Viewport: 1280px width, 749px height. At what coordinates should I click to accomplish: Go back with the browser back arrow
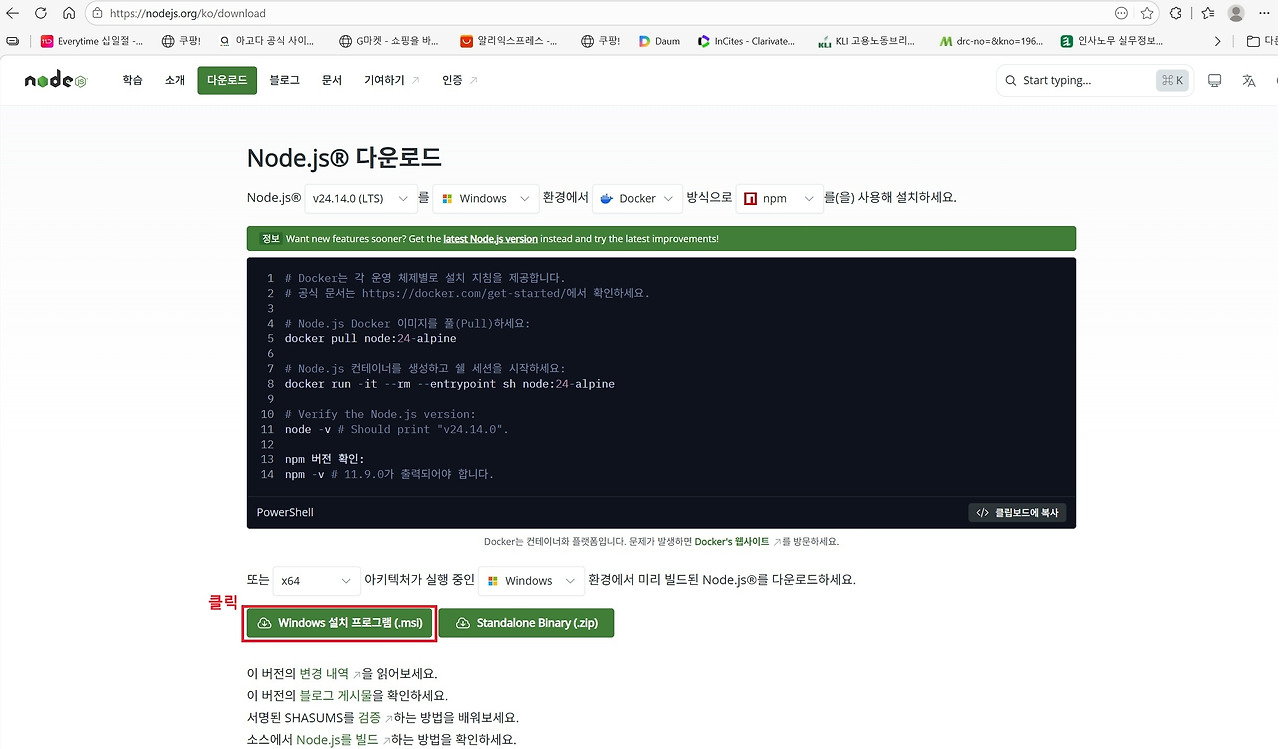click(13, 13)
